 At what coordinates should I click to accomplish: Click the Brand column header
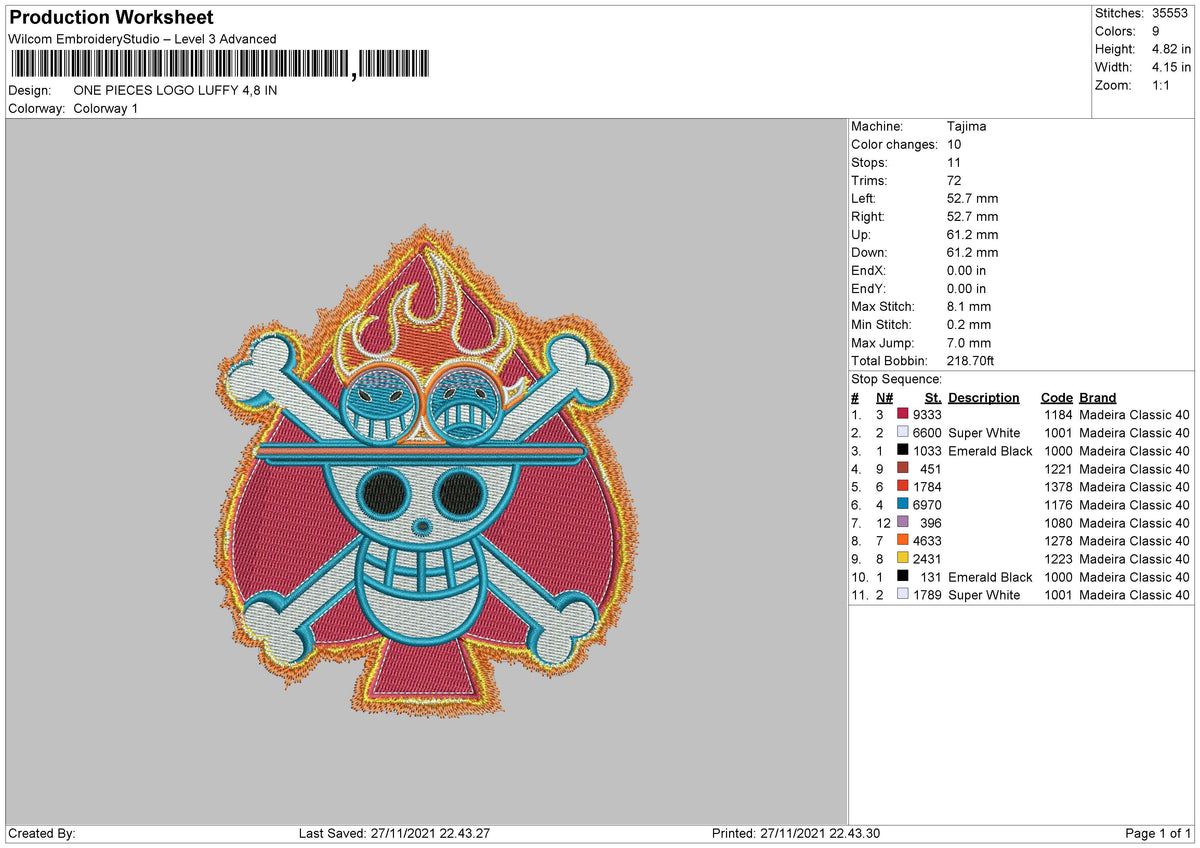[x=1097, y=397]
